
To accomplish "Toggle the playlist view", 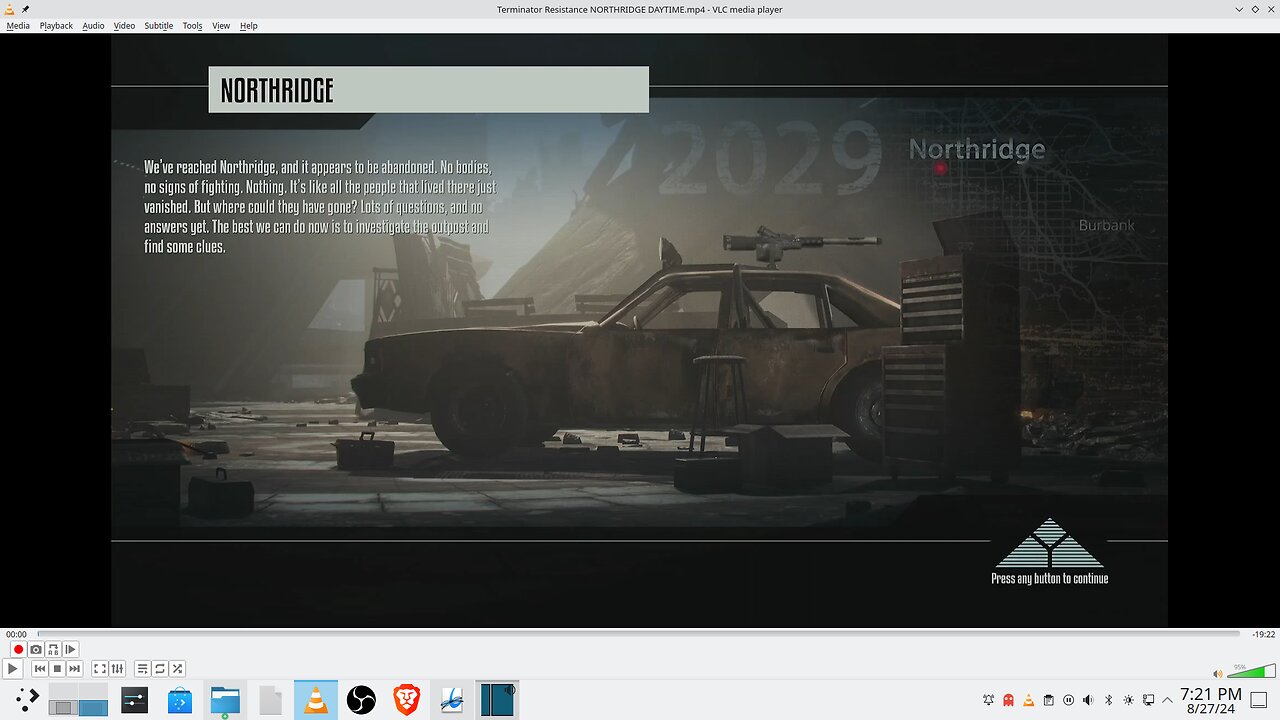I will coord(143,669).
